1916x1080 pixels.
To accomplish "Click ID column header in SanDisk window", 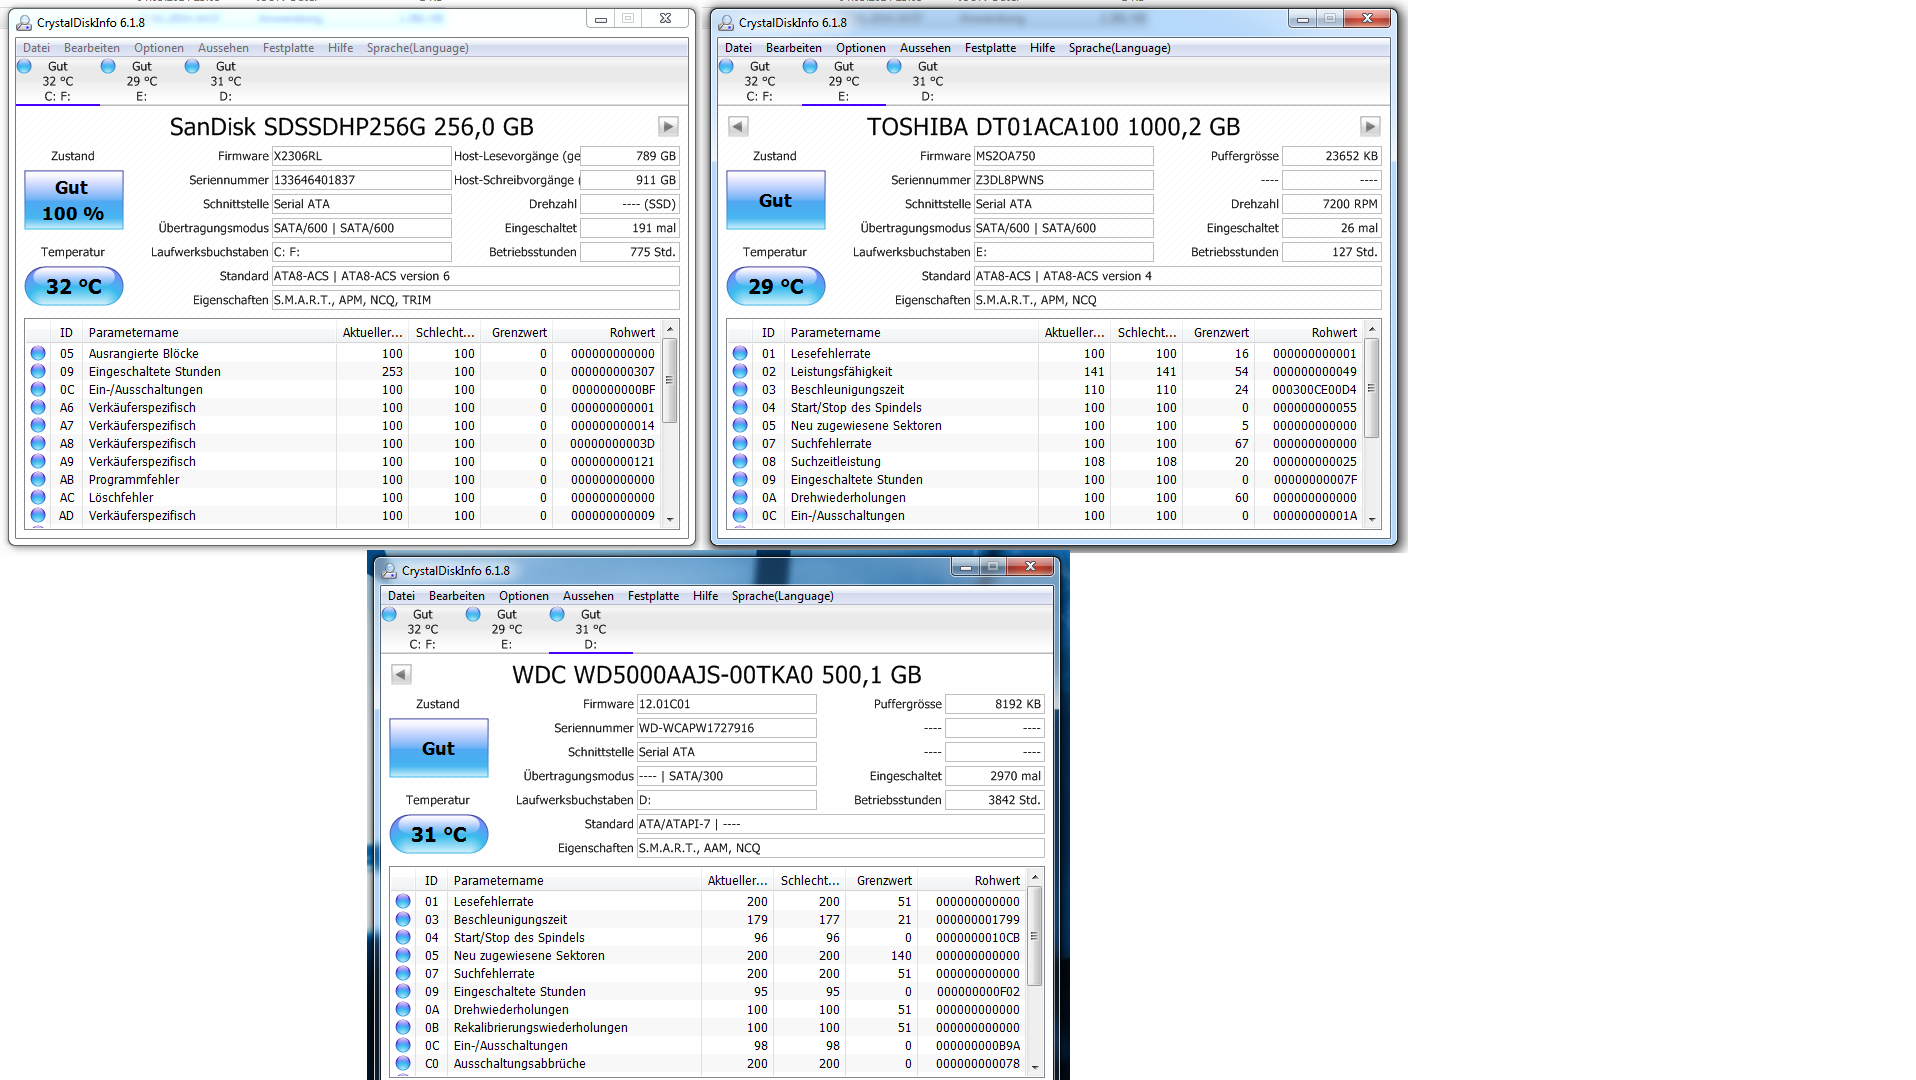I will [x=66, y=333].
